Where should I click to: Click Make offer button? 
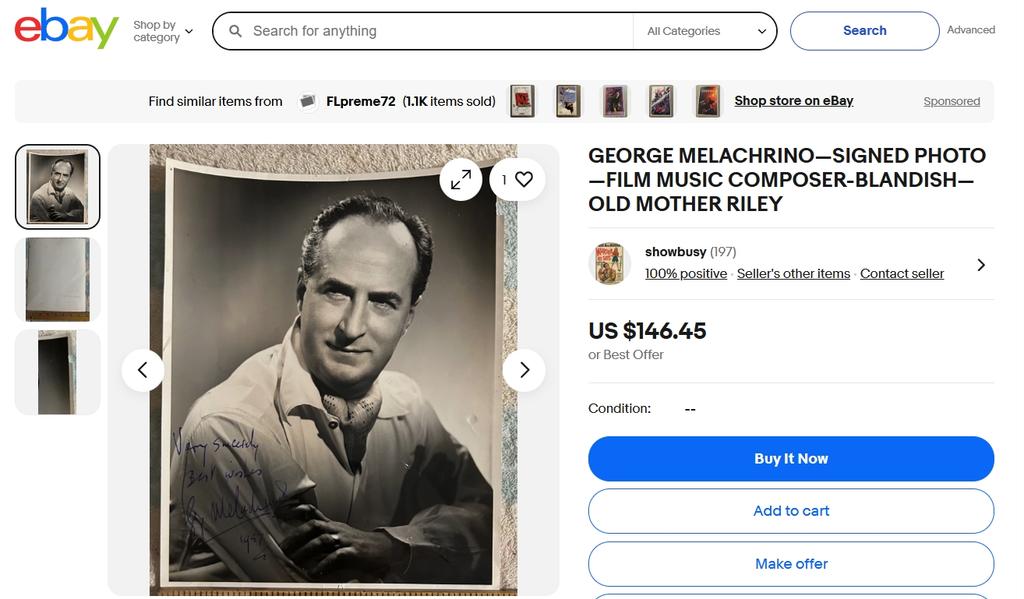(x=790, y=564)
